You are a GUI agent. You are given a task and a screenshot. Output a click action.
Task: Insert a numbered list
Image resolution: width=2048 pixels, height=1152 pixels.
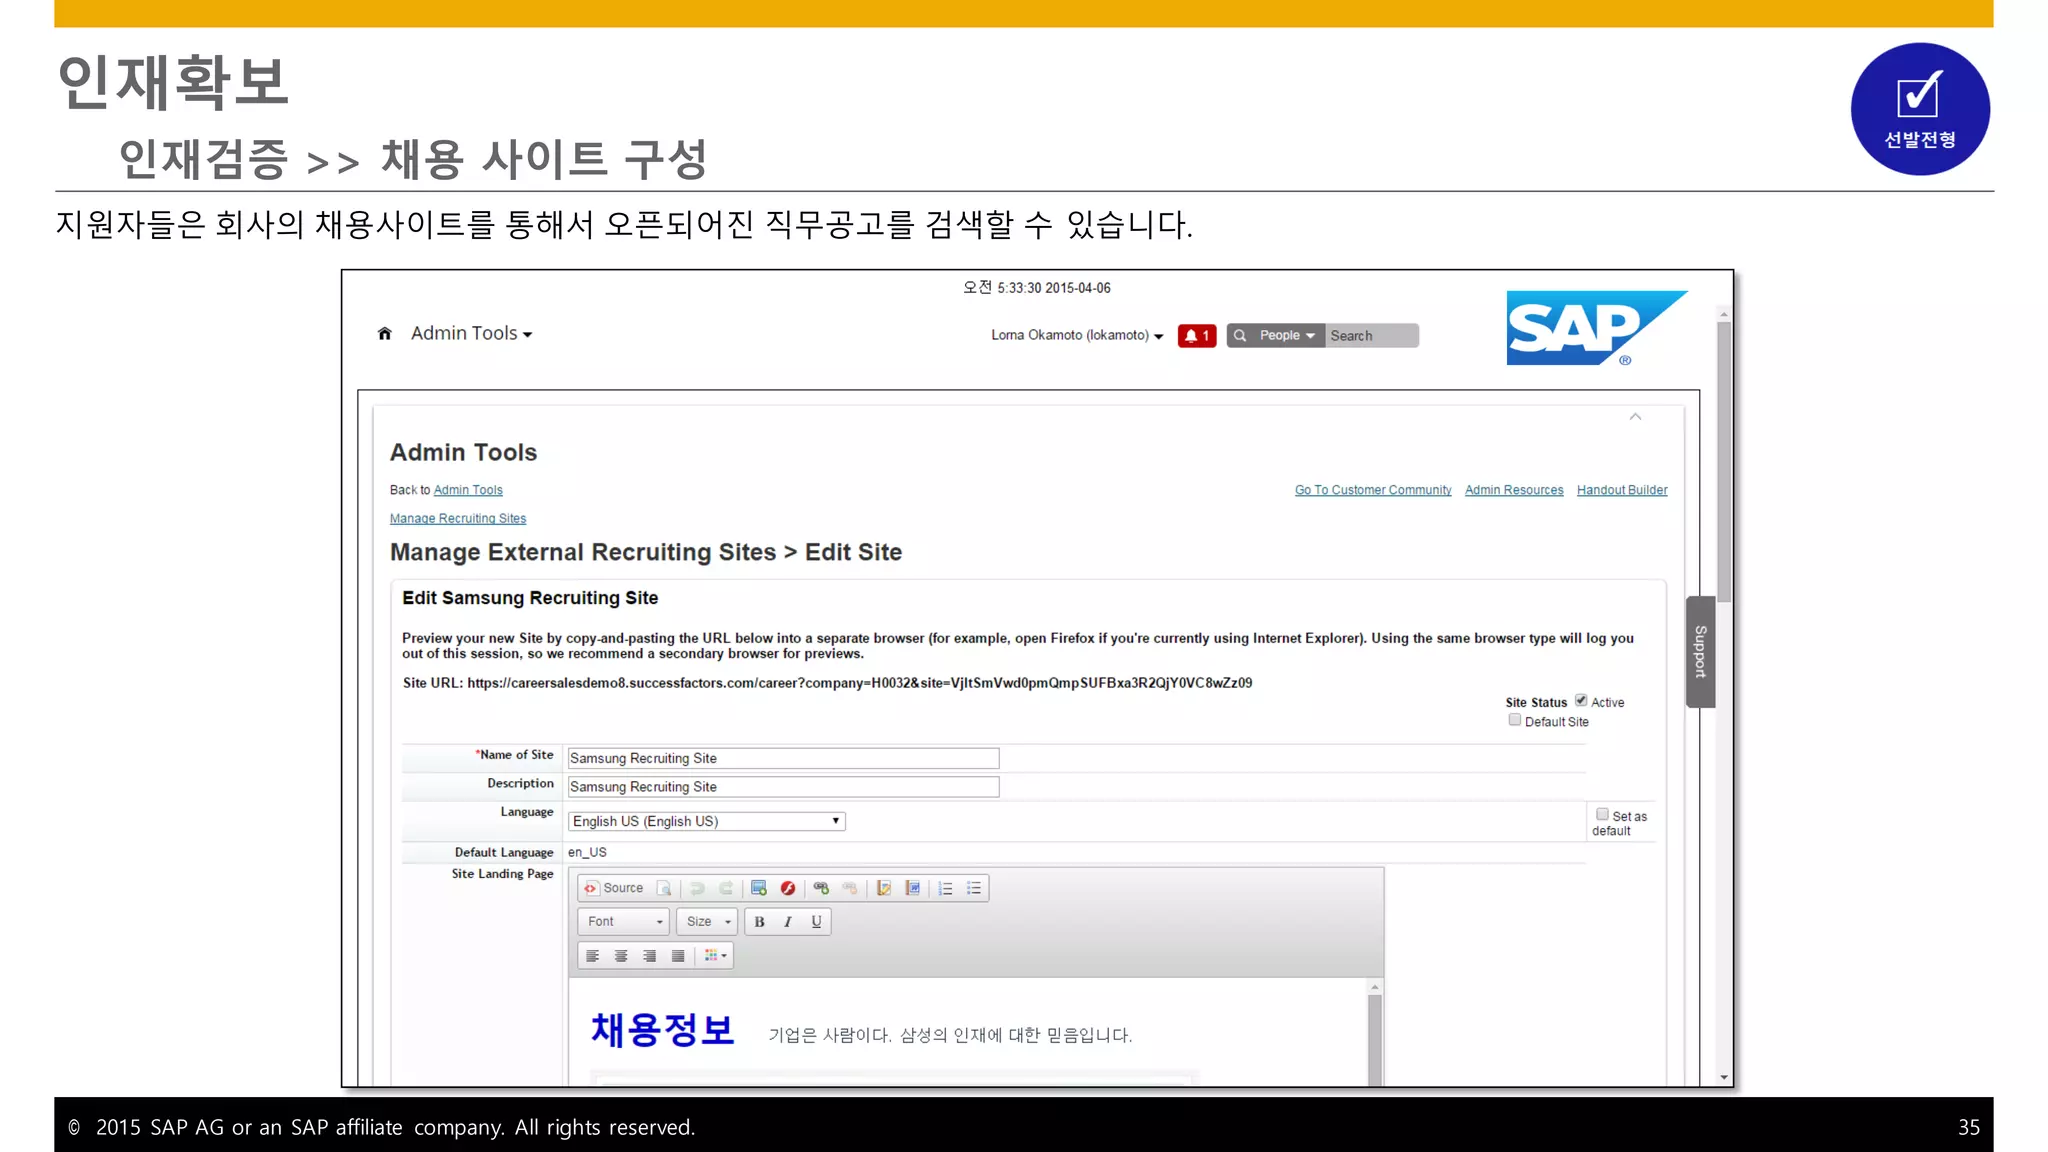(946, 888)
